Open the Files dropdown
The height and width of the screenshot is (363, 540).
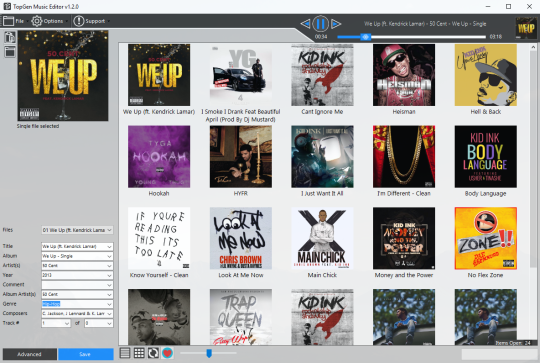(110, 230)
